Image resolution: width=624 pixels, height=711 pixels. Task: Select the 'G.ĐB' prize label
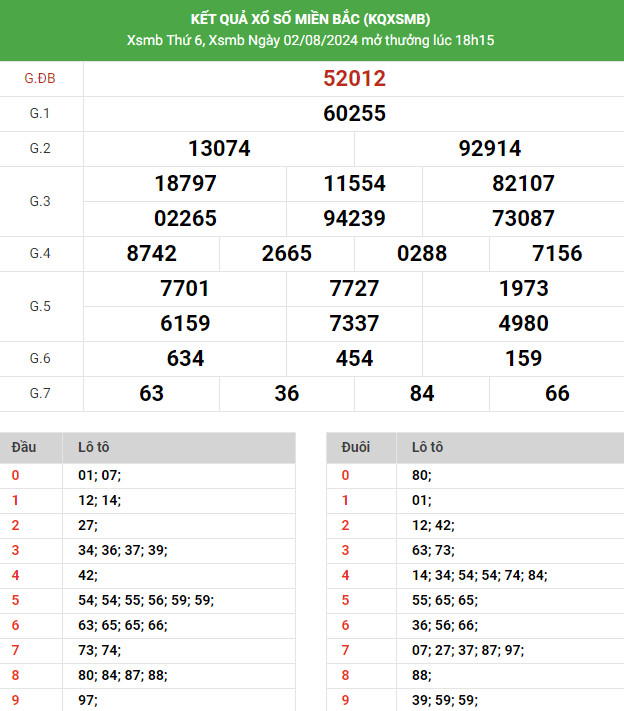tap(40, 78)
